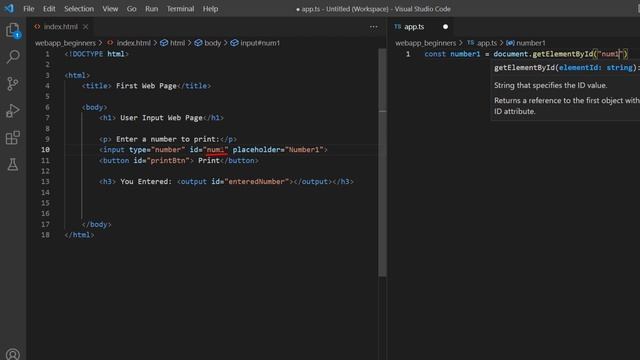Click const number1 declaration in app.ts
Viewport: 640px width, 360px height.
(x=452, y=54)
